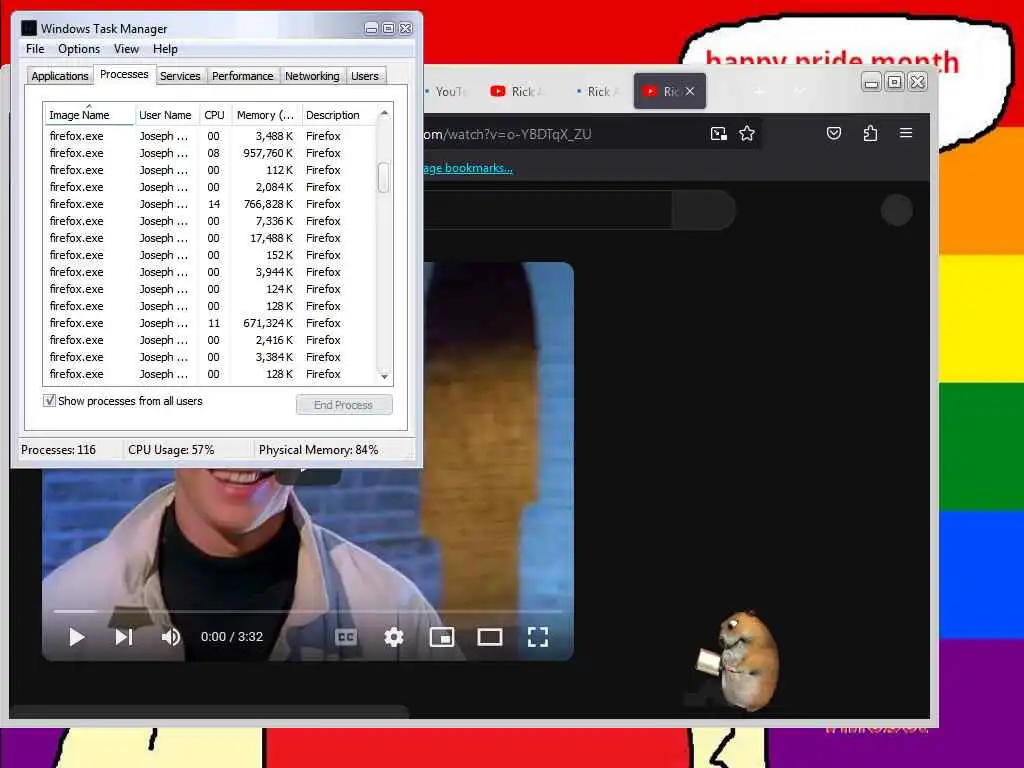Open Task Manager Options menu
Viewport: 1024px width, 768px height.
(x=79, y=49)
